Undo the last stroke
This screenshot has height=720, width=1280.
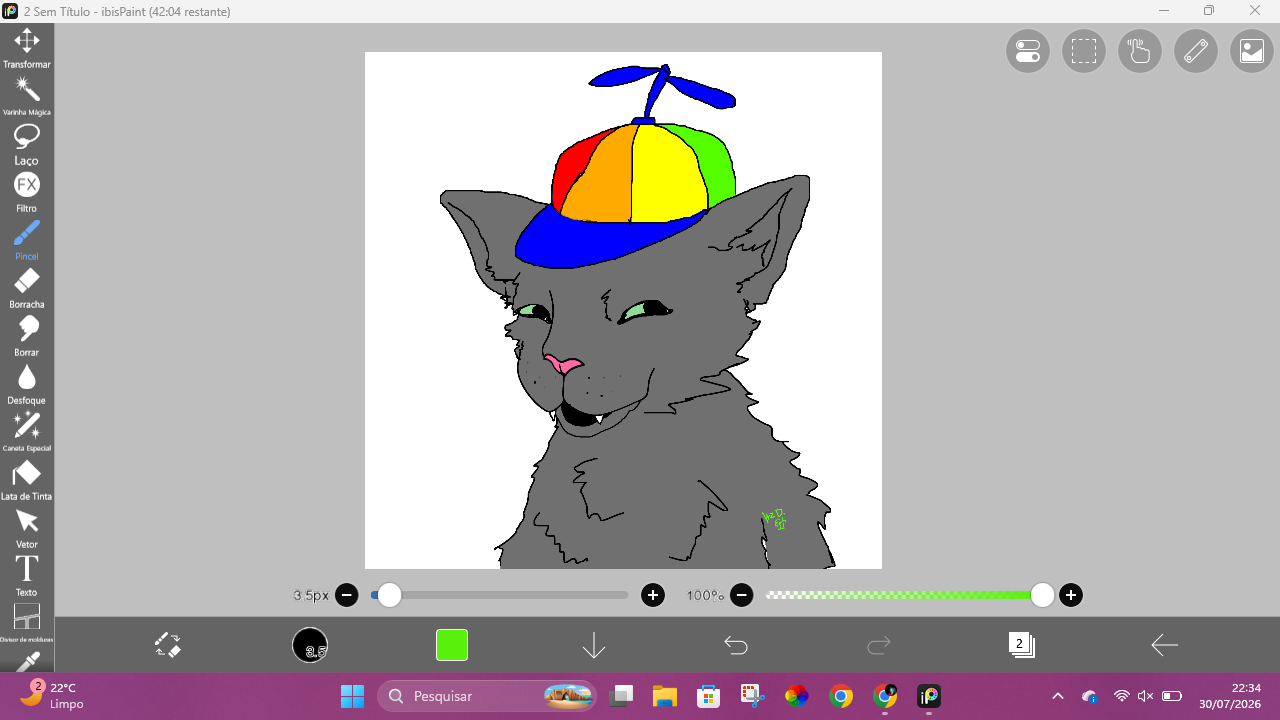tap(736, 645)
